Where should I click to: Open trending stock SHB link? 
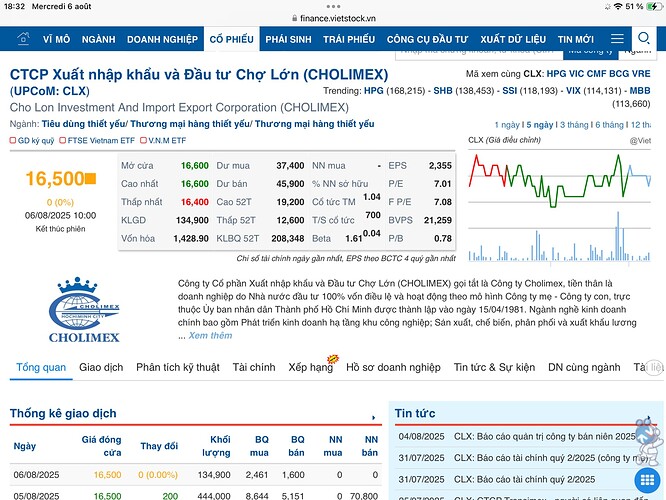[x=443, y=91]
